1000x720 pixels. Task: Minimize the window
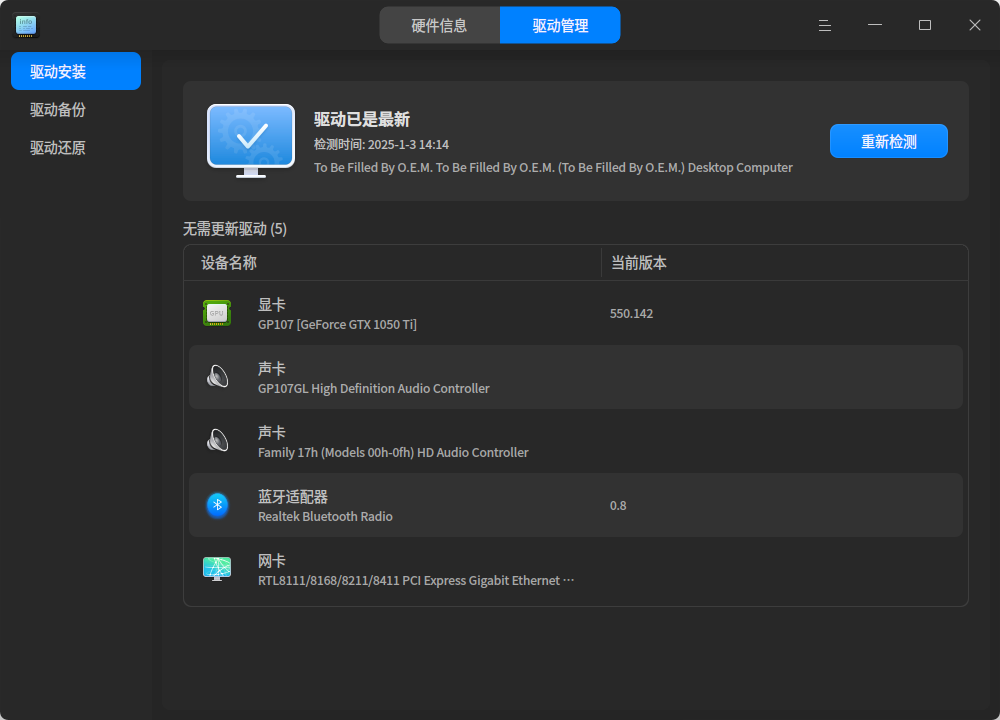click(875, 26)
